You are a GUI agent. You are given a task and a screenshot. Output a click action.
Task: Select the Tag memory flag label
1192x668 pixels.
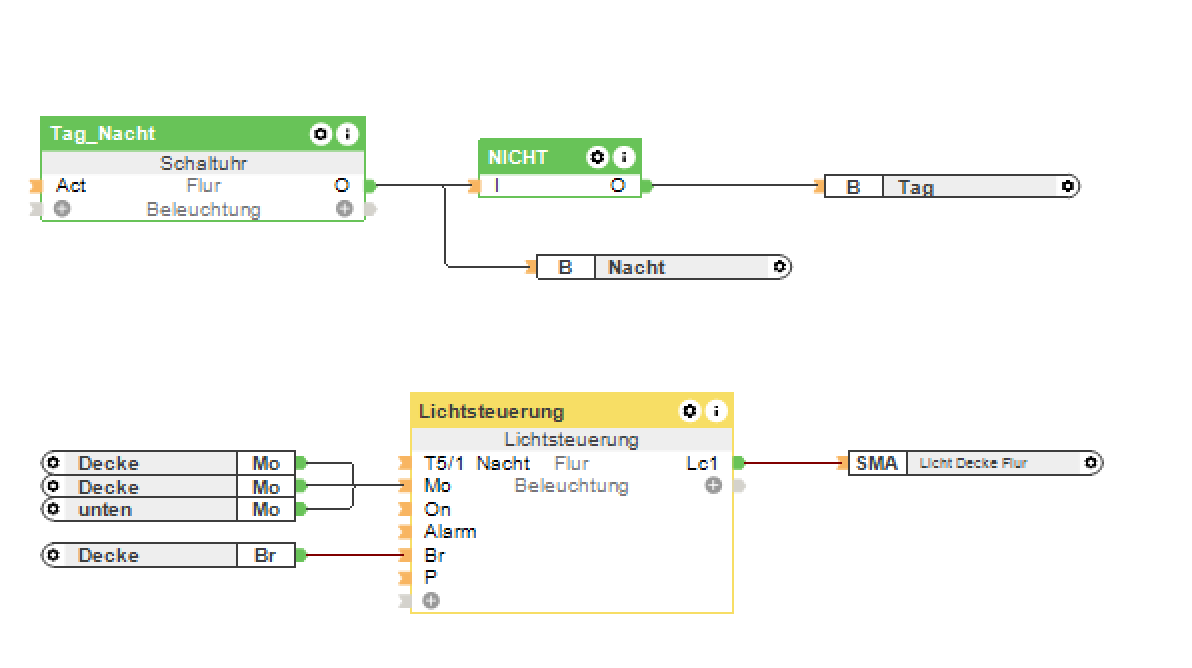[916, 187]
